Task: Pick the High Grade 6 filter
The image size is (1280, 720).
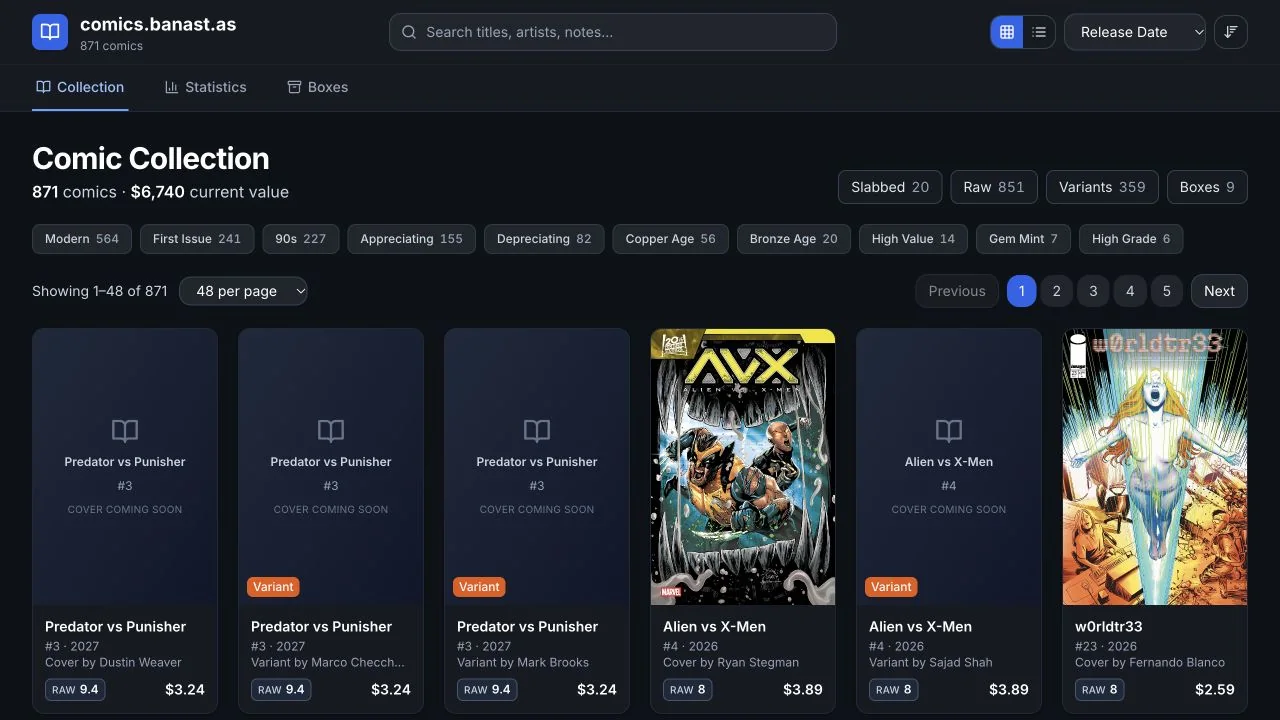Action: click(1131, 239)
